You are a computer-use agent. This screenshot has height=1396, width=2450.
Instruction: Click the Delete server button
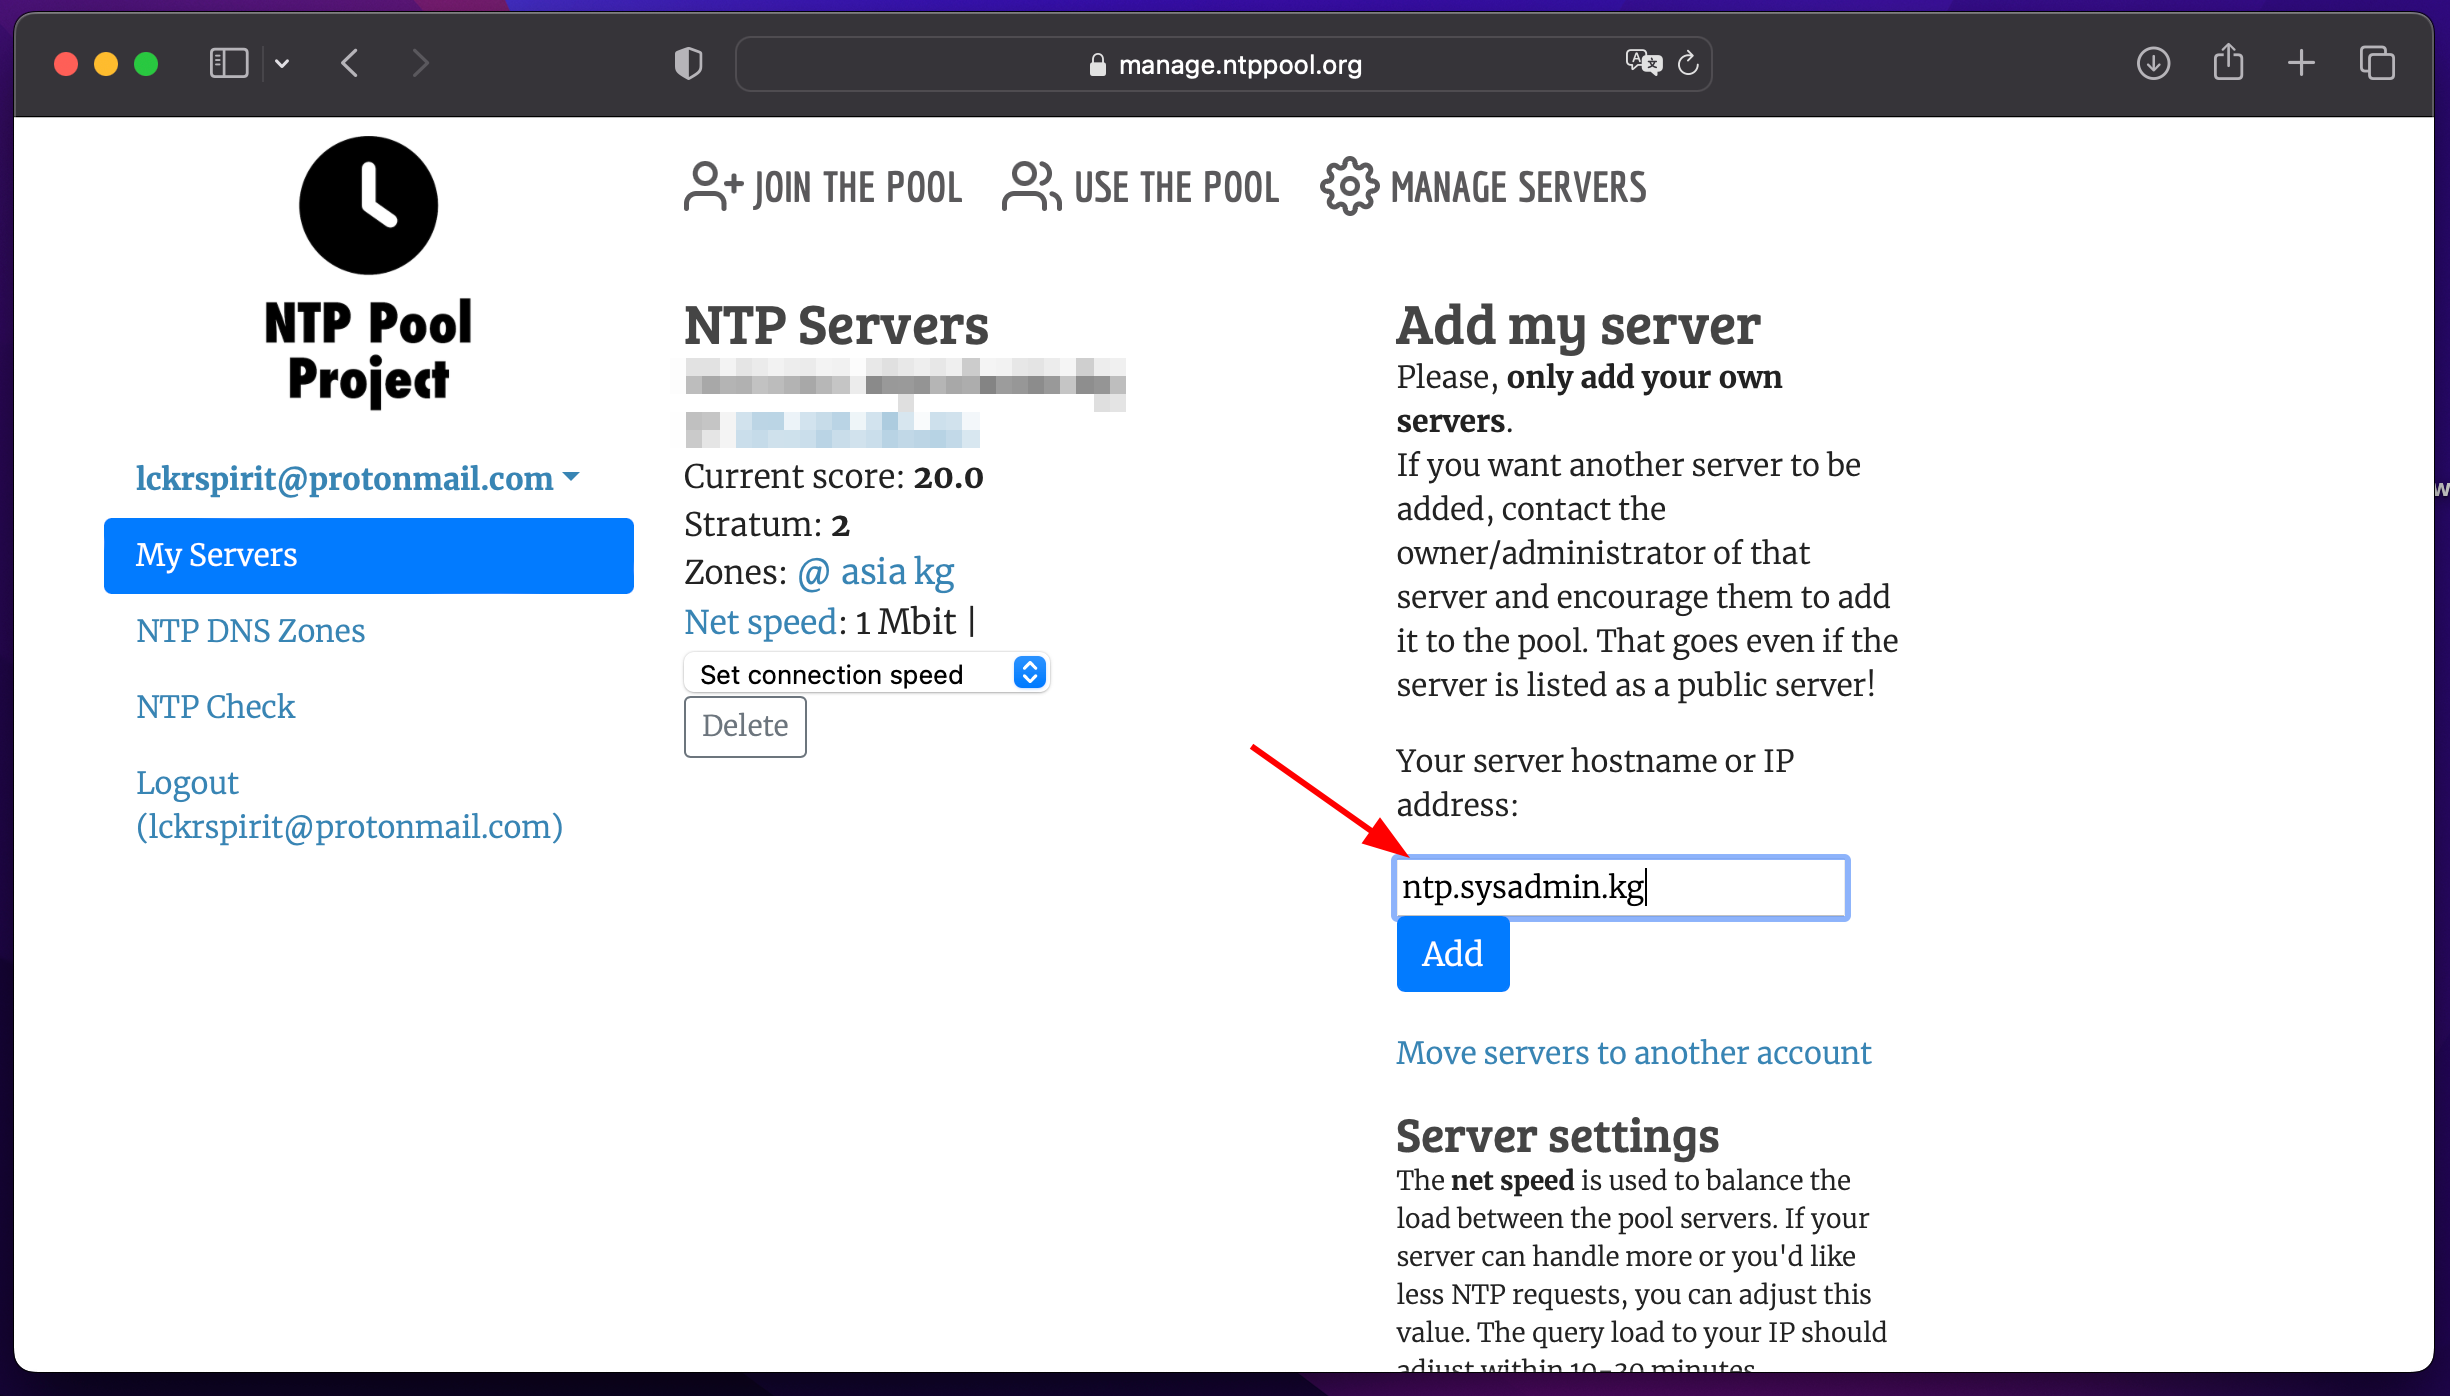744,727
